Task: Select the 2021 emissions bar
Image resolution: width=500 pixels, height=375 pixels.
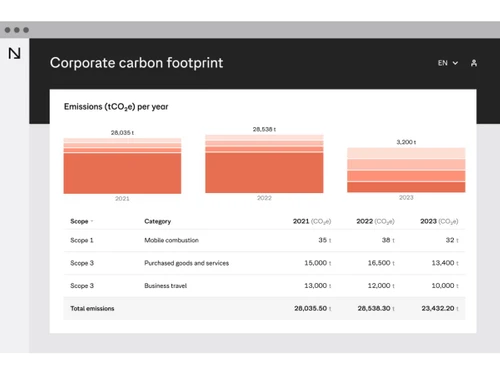Action: pos(122,166)
